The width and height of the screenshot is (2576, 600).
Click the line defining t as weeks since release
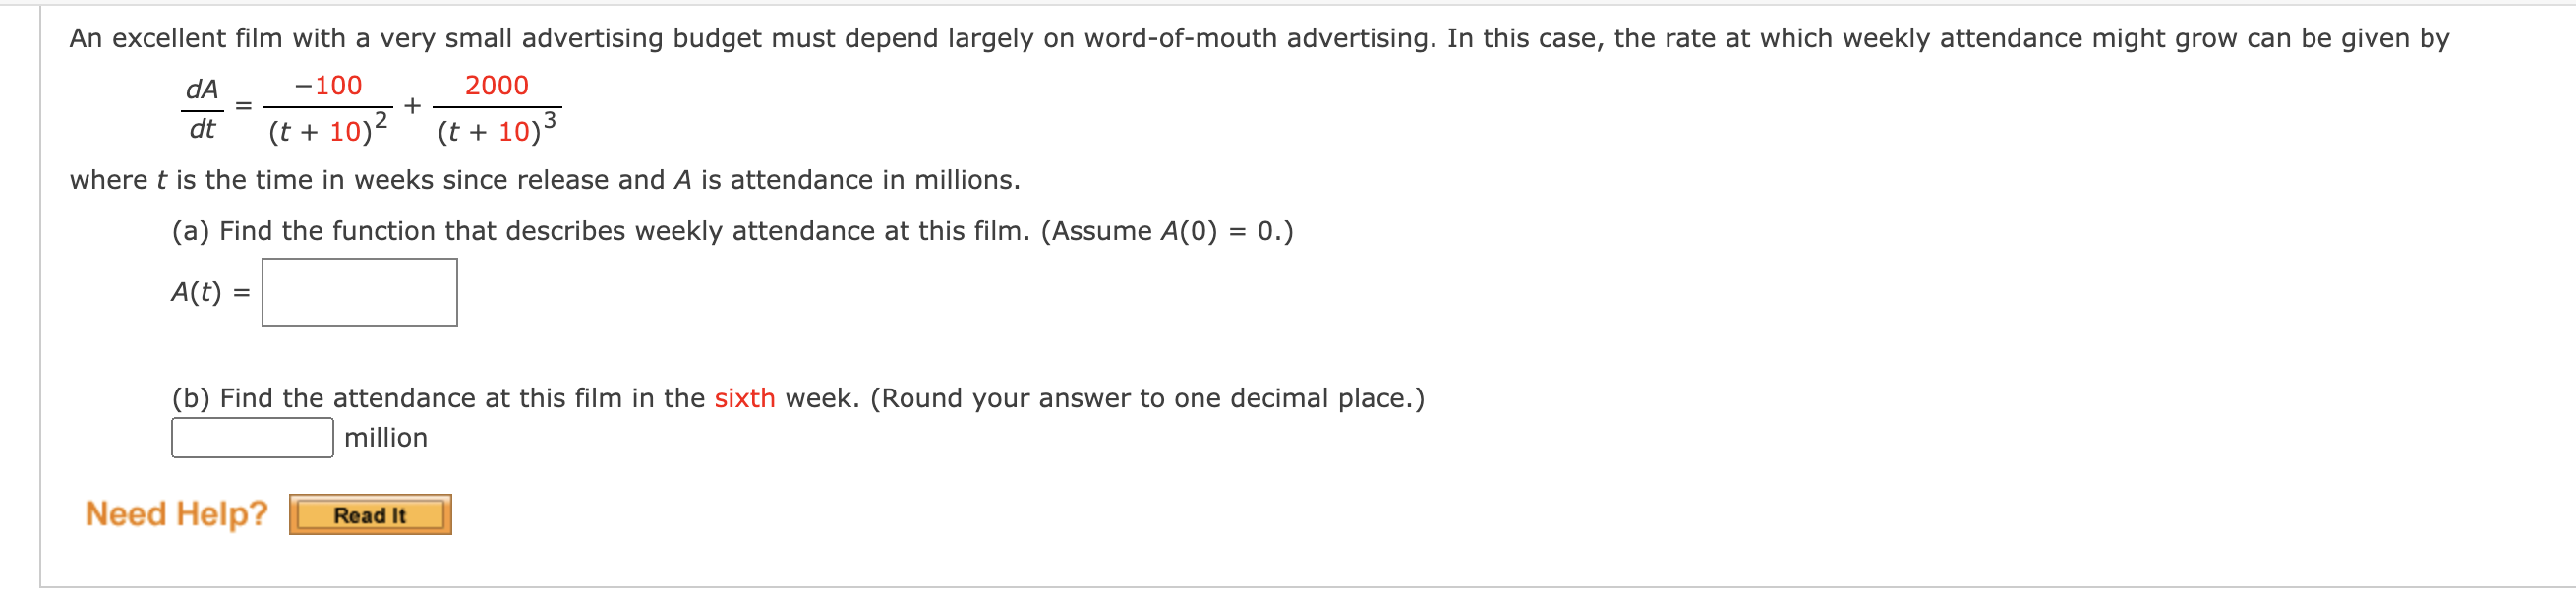pyautogui.click(x=545, y=181)
